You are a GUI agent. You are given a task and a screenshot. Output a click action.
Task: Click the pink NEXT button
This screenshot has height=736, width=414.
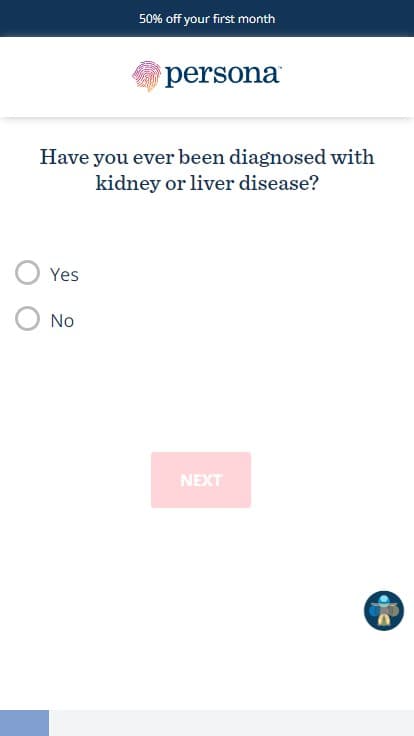(x=201, y=480)
